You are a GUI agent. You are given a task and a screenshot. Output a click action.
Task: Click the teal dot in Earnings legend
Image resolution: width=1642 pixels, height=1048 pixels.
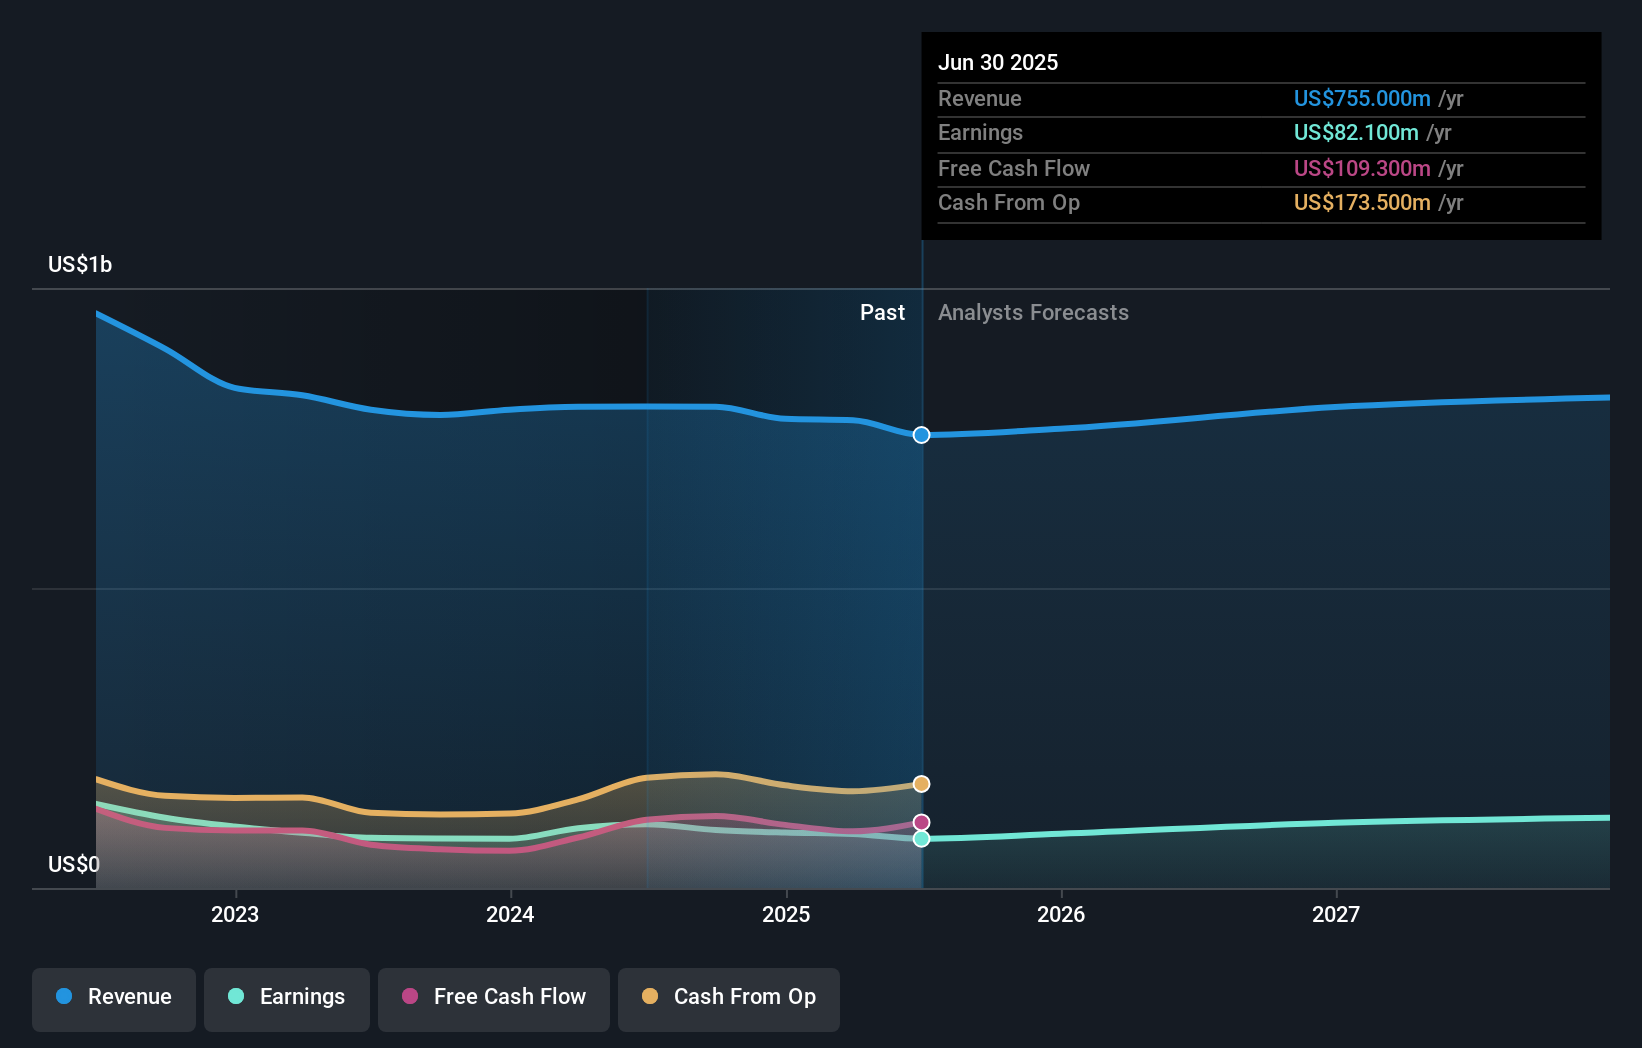click(236, 996)
